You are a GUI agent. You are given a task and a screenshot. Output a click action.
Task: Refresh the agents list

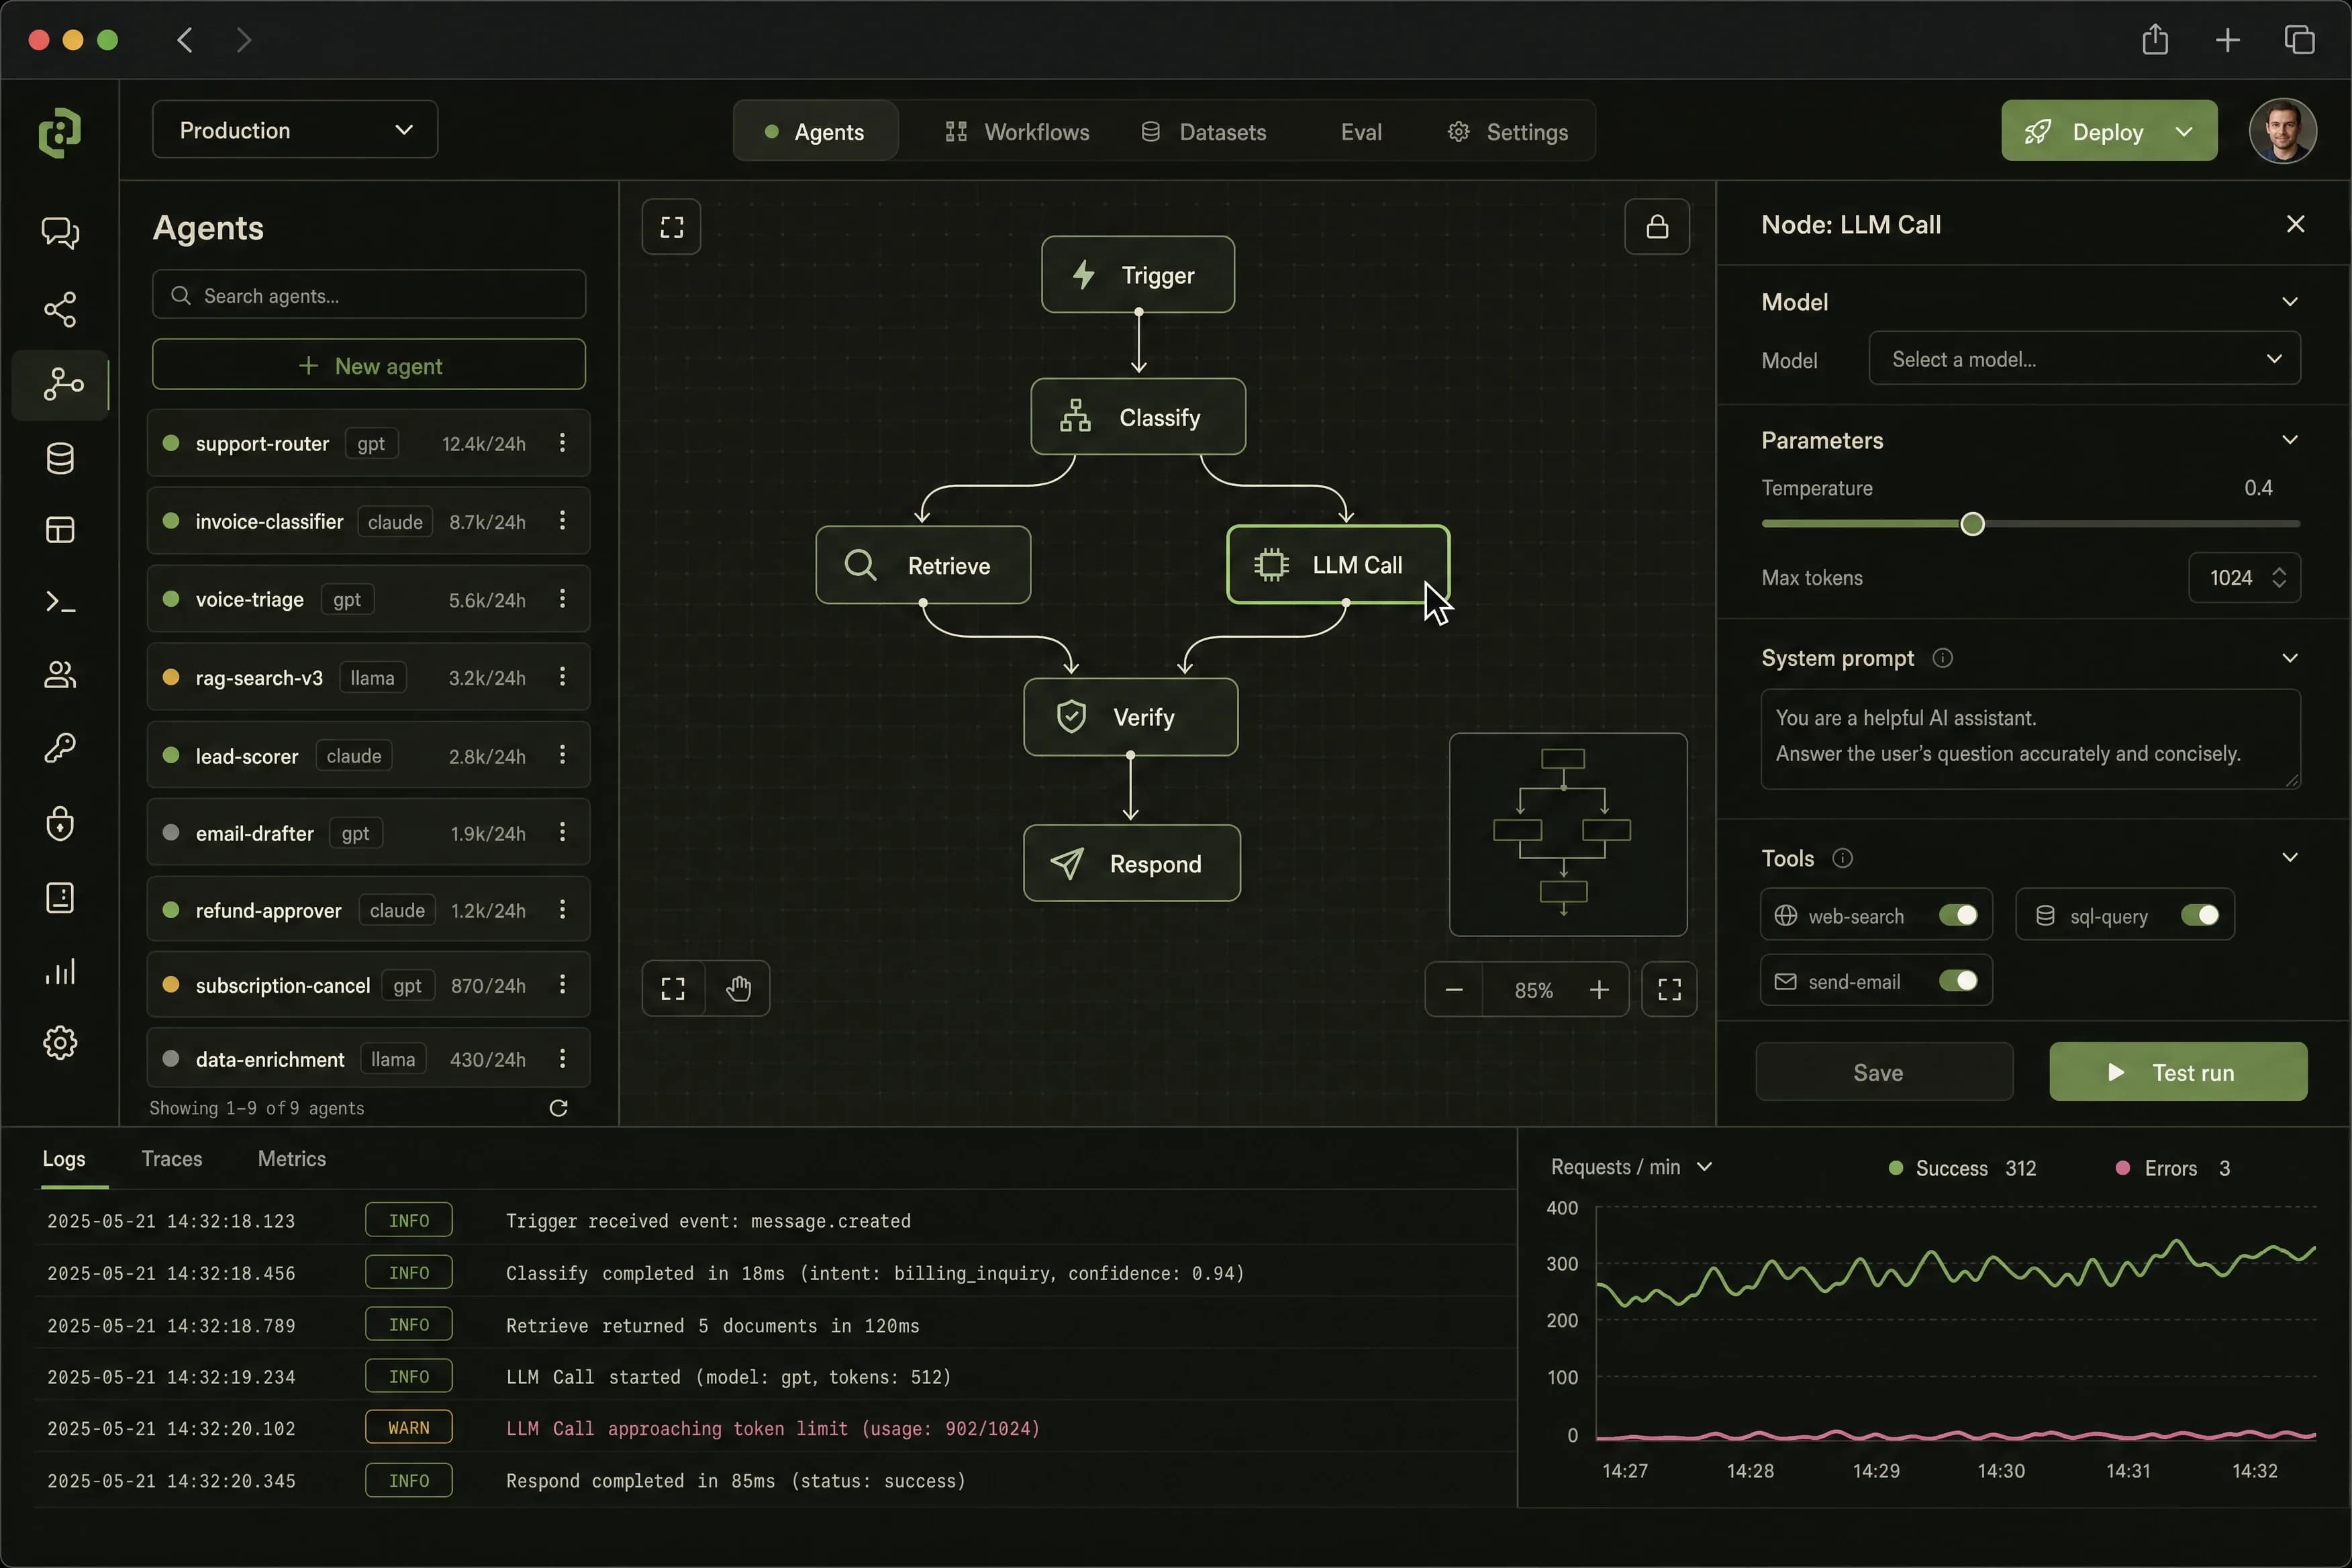pyautogui.click(x=559, y=1108)
